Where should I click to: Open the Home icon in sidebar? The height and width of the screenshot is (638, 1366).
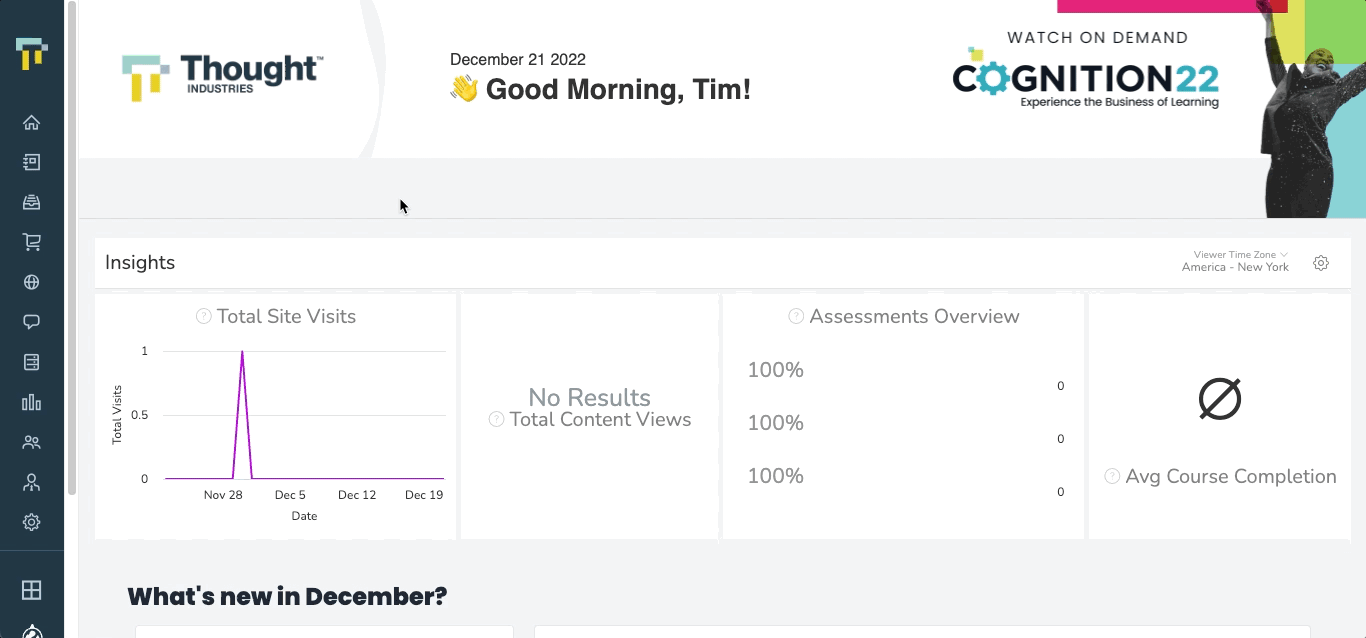click(x=31, y=122)
